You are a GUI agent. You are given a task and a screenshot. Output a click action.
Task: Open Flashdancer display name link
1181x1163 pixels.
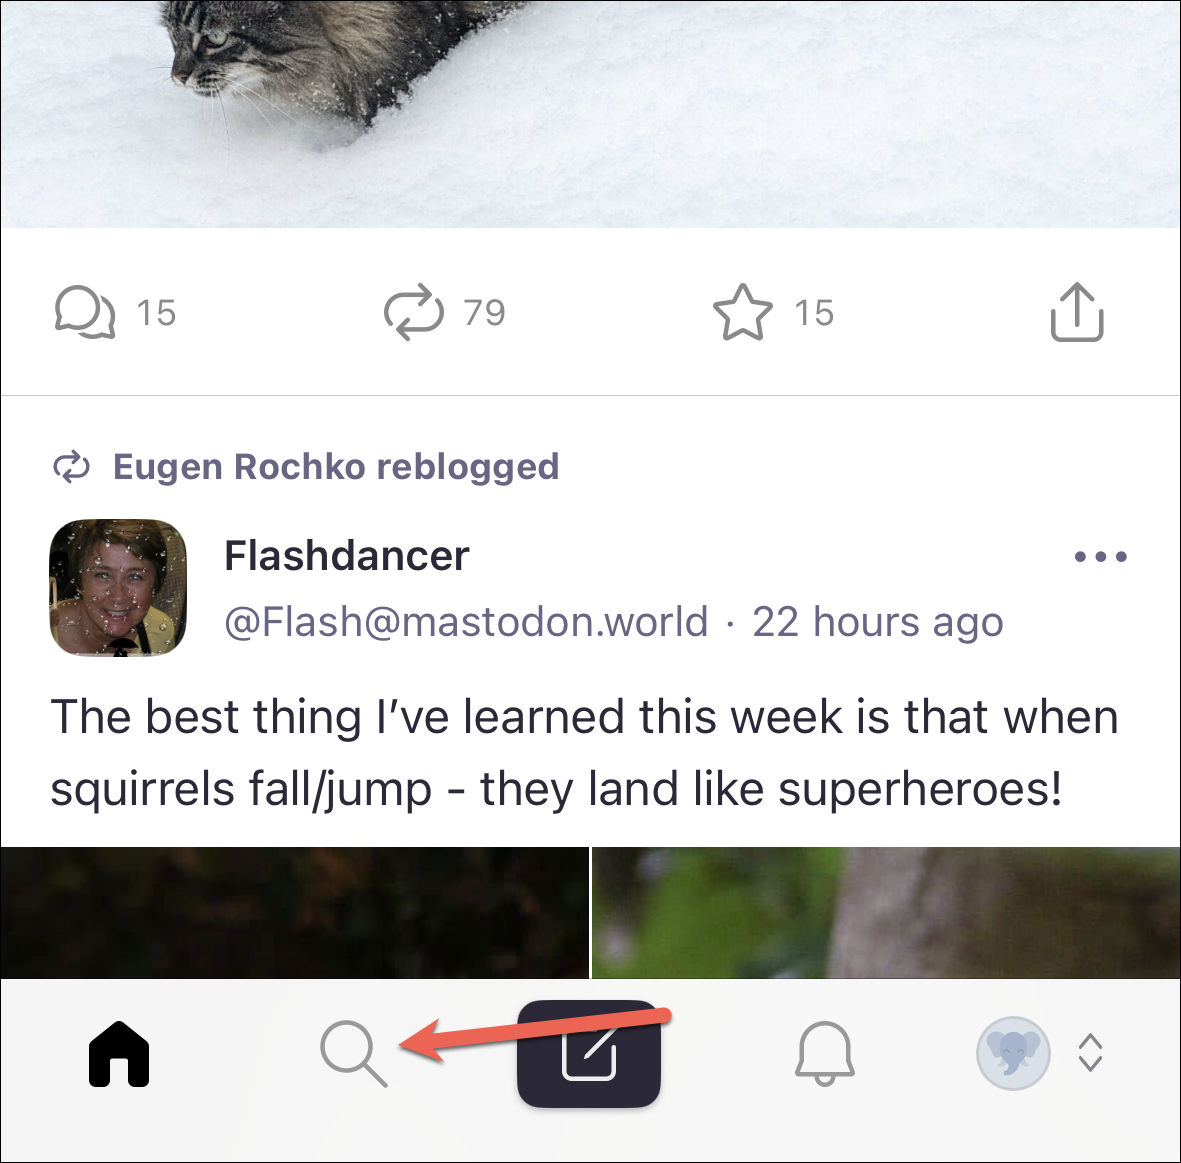(x=346, y=556)
